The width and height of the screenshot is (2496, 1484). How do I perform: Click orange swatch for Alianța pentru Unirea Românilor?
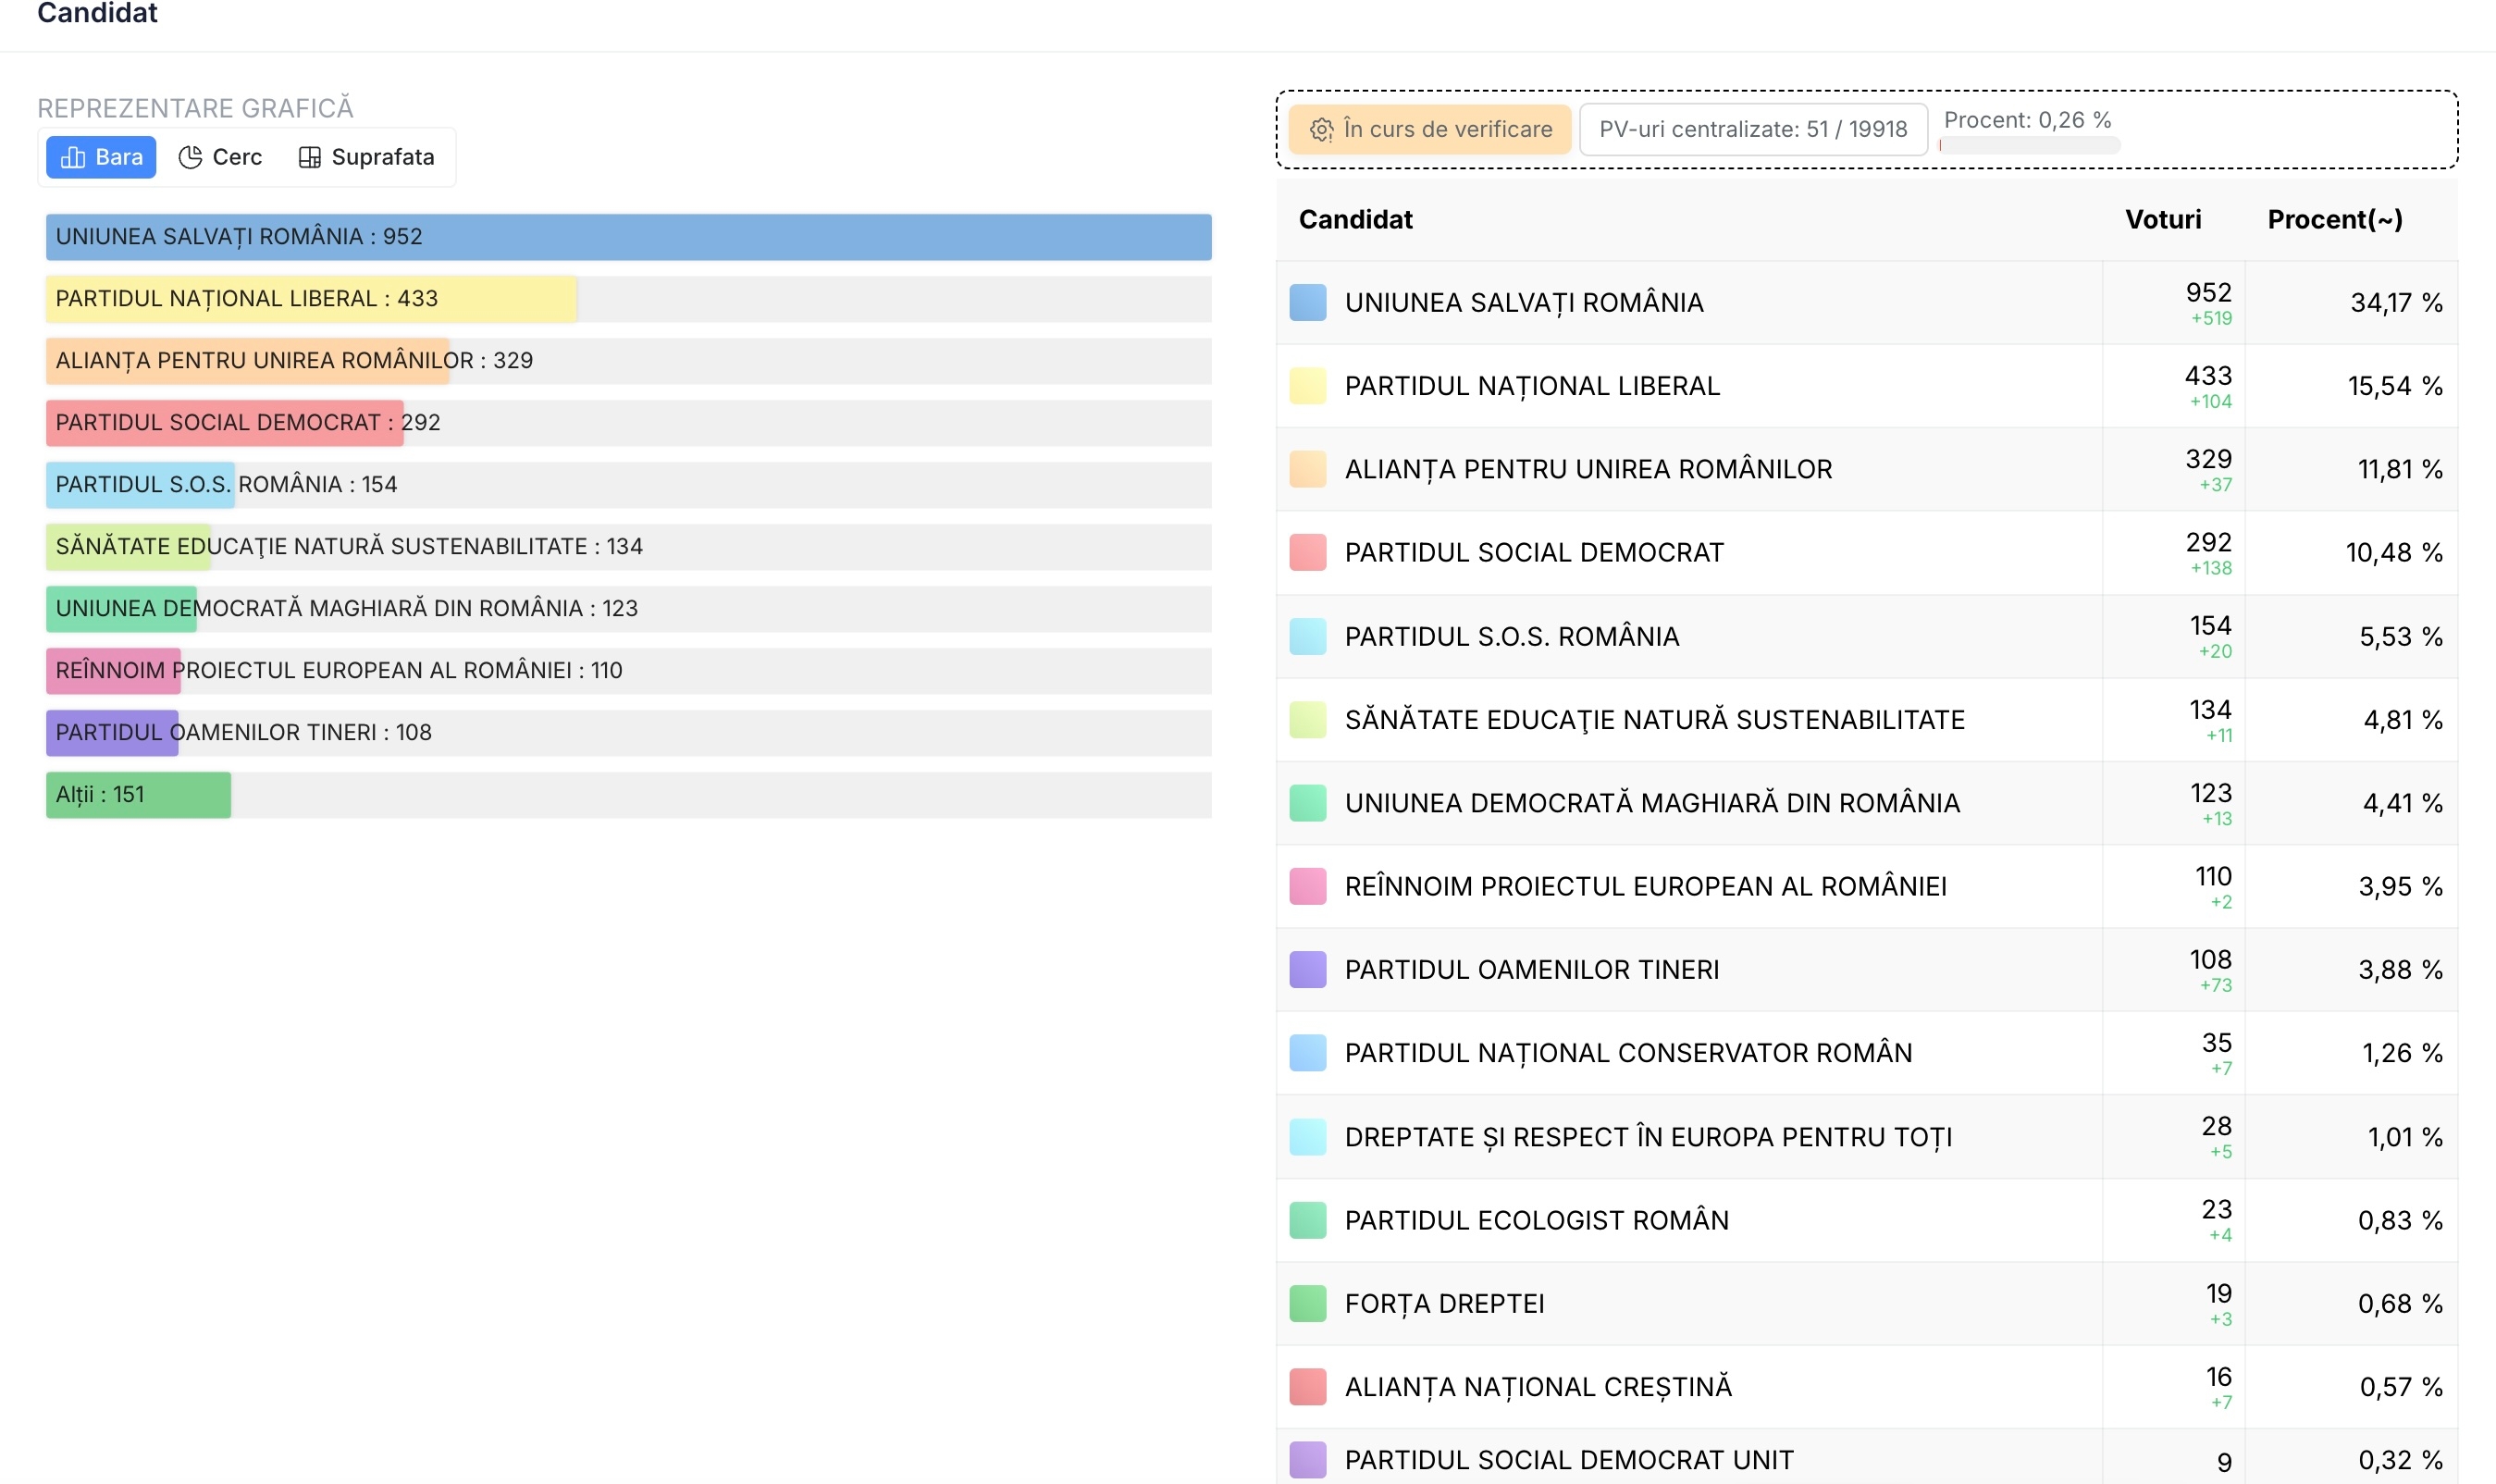[x=1307, y=469]
